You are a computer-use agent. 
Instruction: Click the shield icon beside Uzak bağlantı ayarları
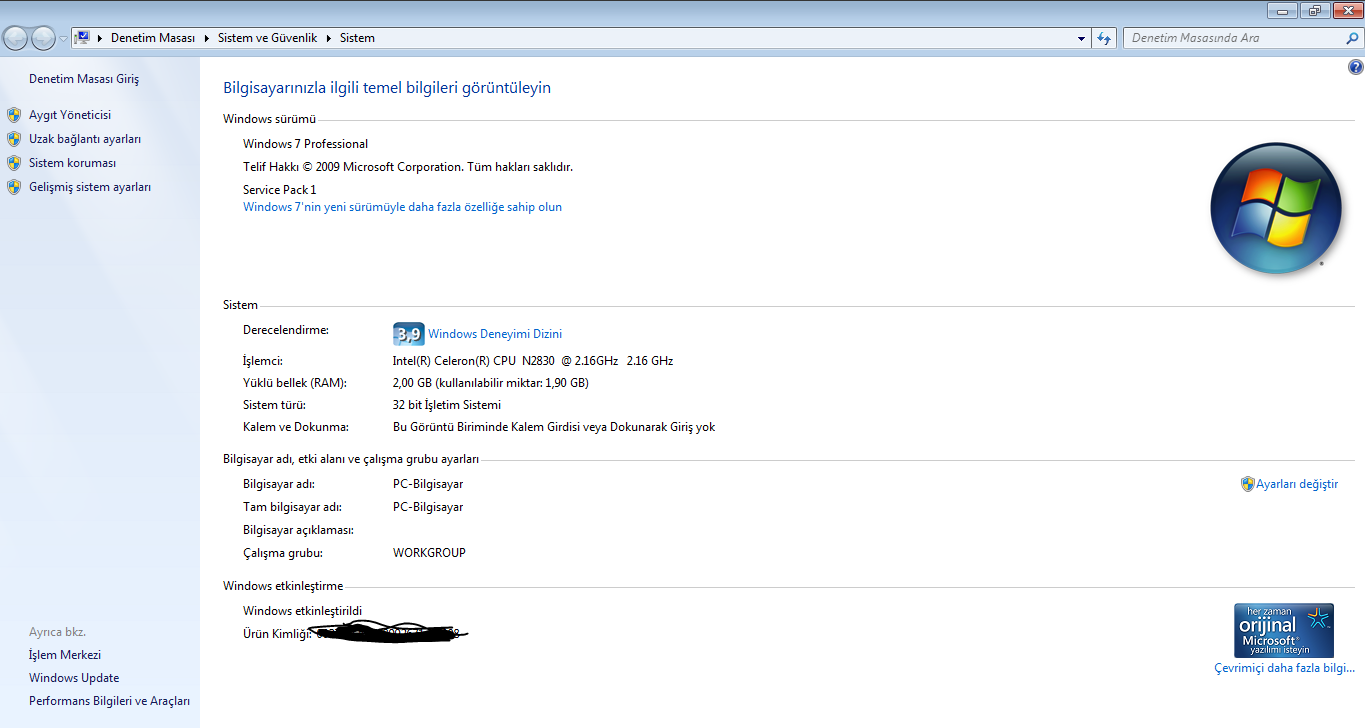(14, 139)
